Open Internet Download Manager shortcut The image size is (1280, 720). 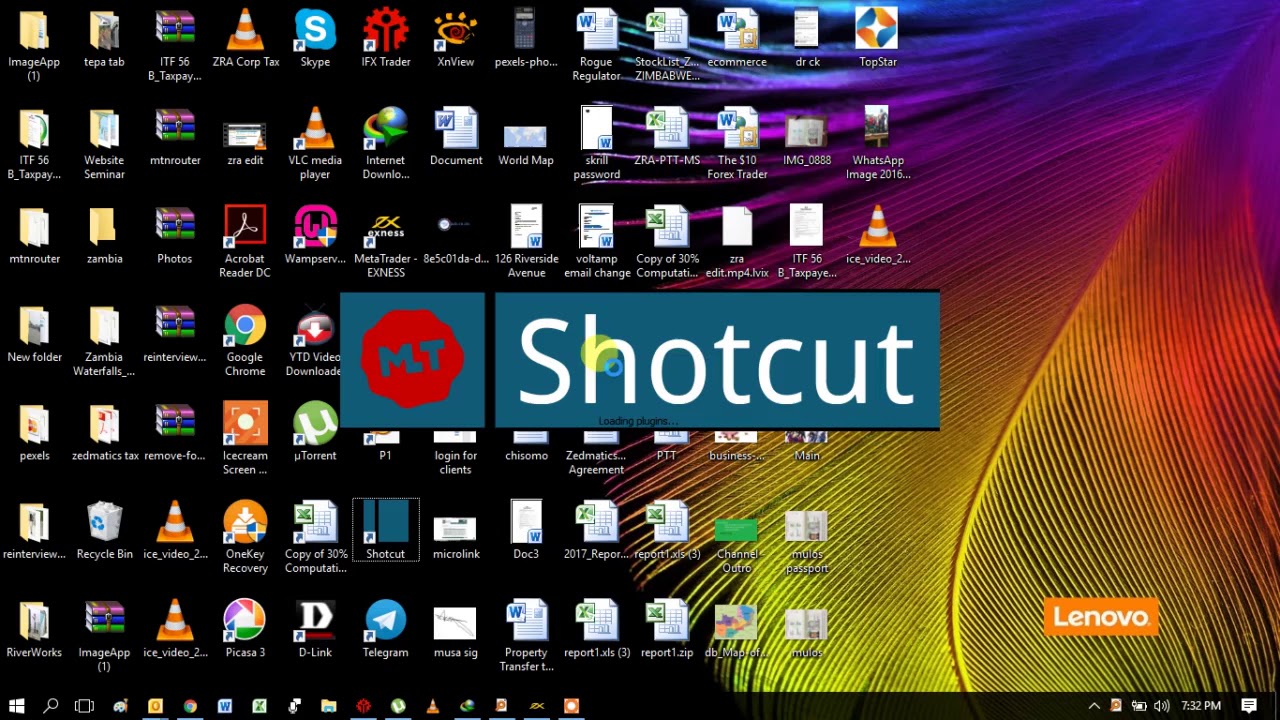tap(386, 143)
